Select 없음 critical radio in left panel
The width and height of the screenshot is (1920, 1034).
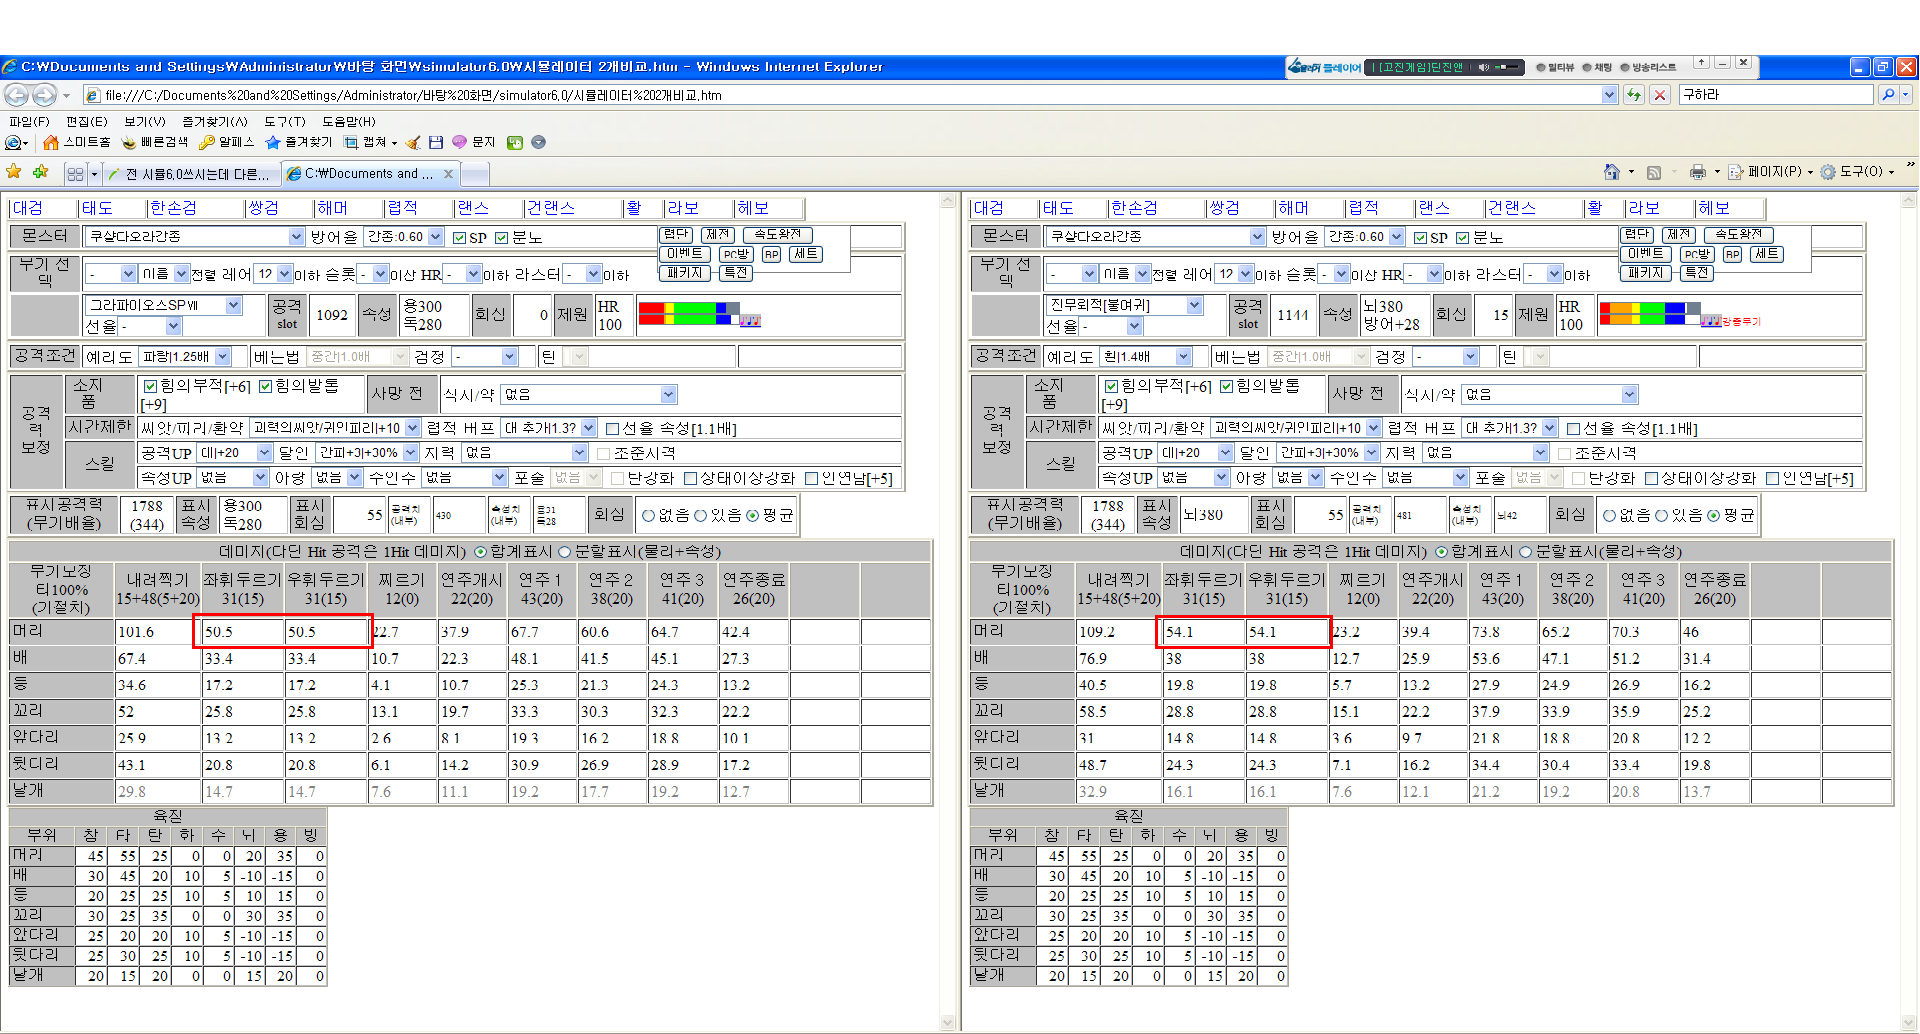coord(648,516)
